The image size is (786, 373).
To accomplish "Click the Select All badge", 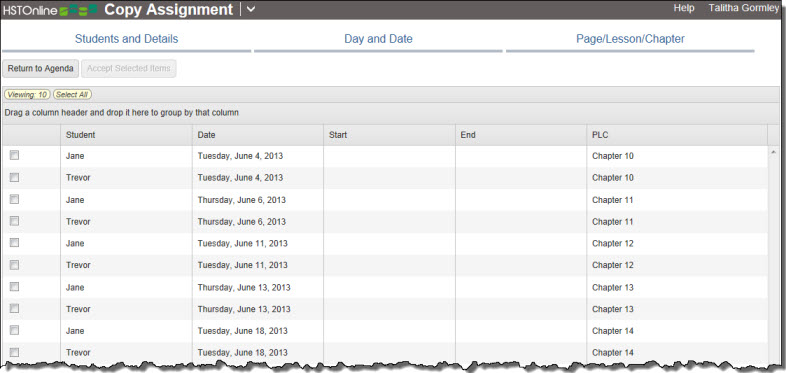I will pyautogui.click(x=72, y=94).
